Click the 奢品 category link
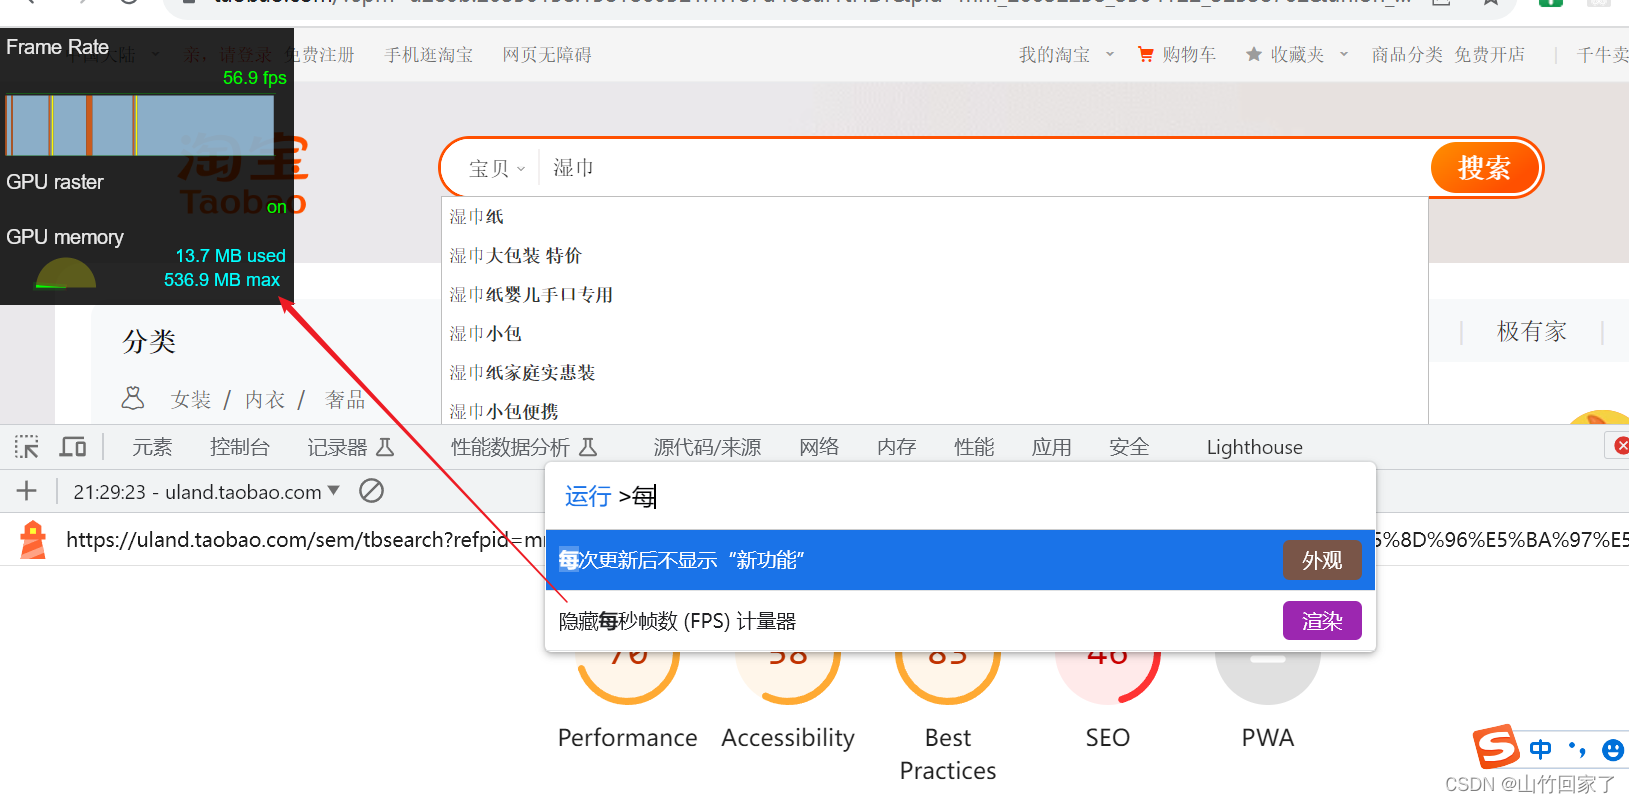The width and height of the screenshot is (1629, 803). click(x=345, y=400)
